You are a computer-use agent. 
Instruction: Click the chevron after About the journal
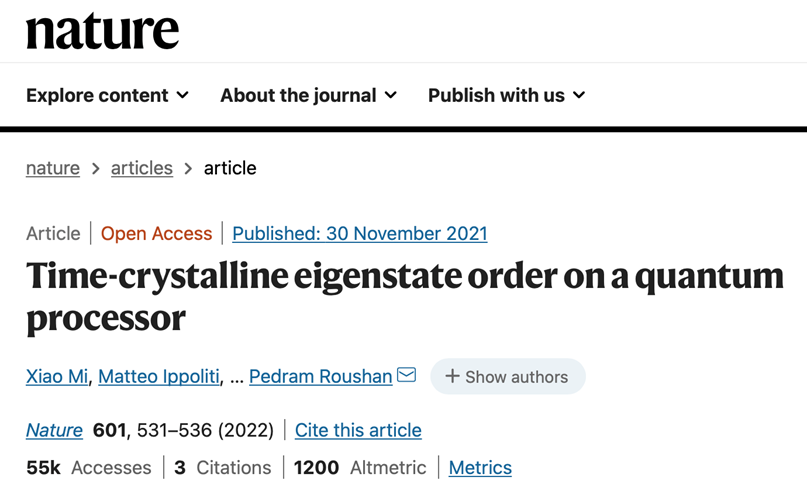point(391,95)
